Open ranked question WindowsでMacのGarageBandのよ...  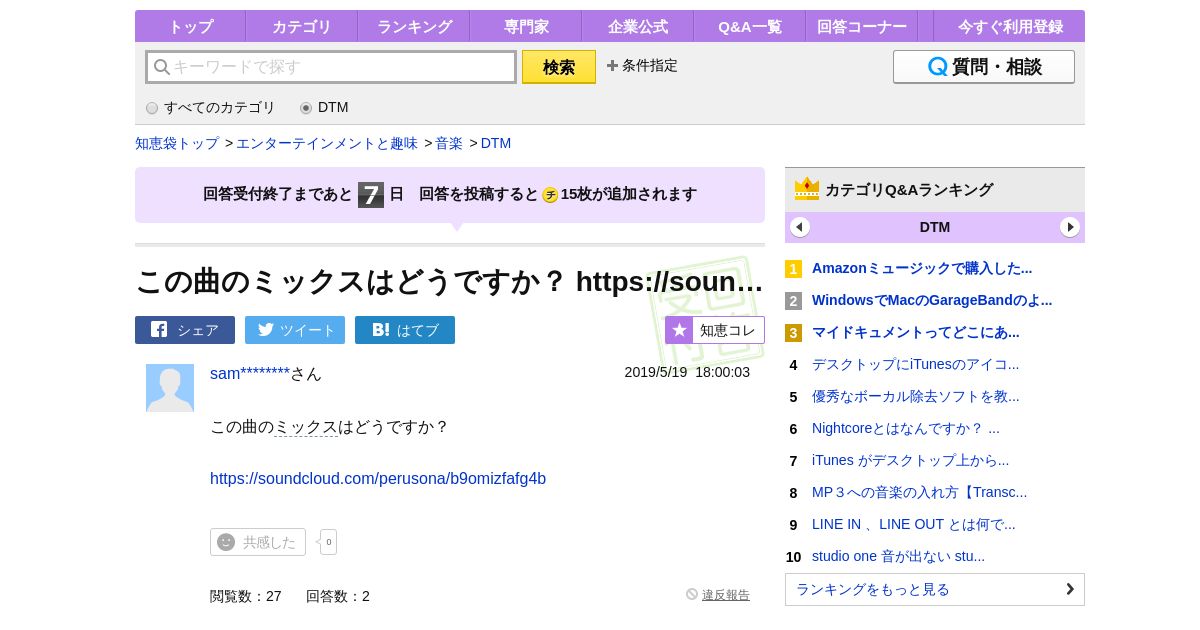932,300
